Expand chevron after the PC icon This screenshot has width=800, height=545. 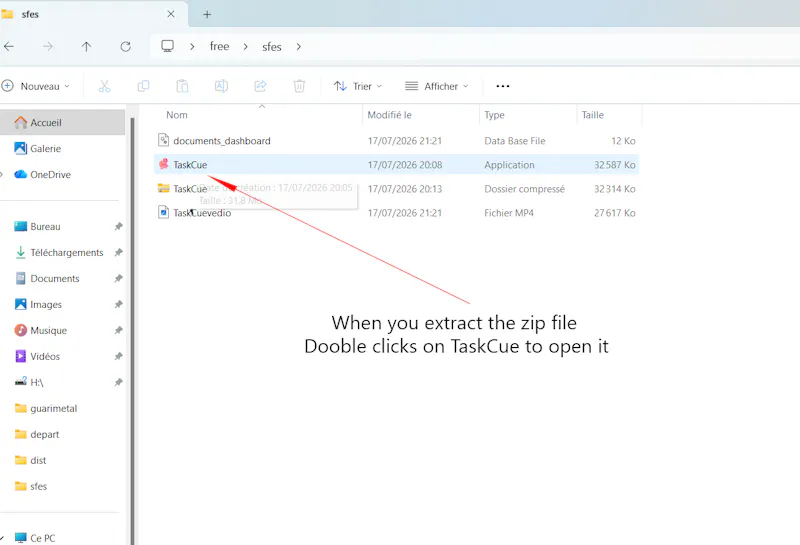coord(192,46)
